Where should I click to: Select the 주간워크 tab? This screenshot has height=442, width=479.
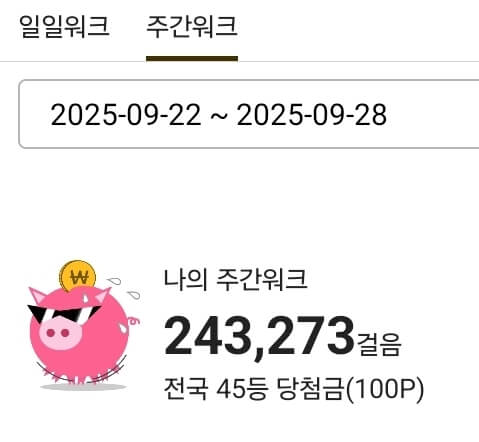(192, 26)
